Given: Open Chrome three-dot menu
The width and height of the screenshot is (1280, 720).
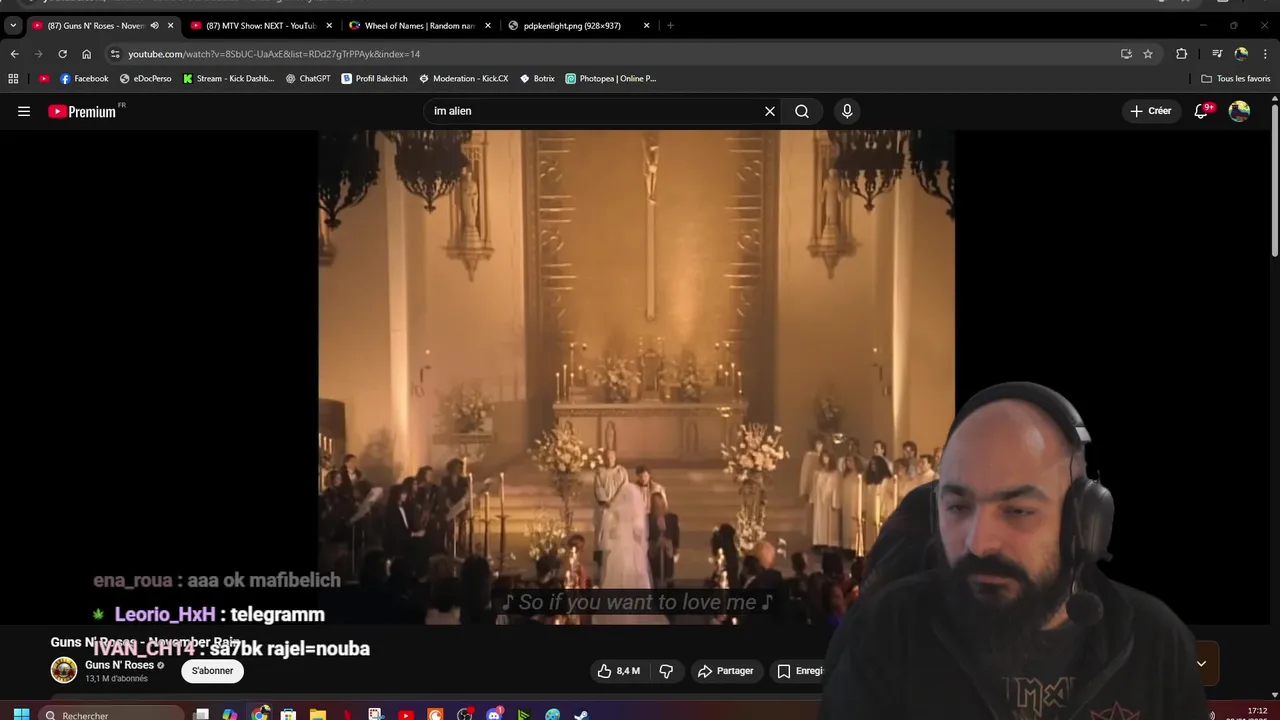Looking at the screenshot, I should tap(1265, 54).
